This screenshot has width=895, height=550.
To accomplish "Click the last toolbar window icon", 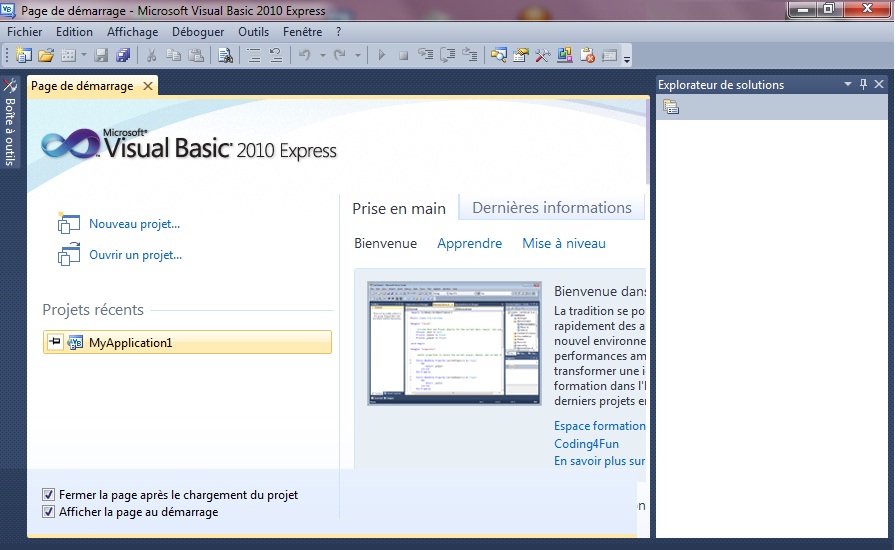I will (x=610, y=55).
